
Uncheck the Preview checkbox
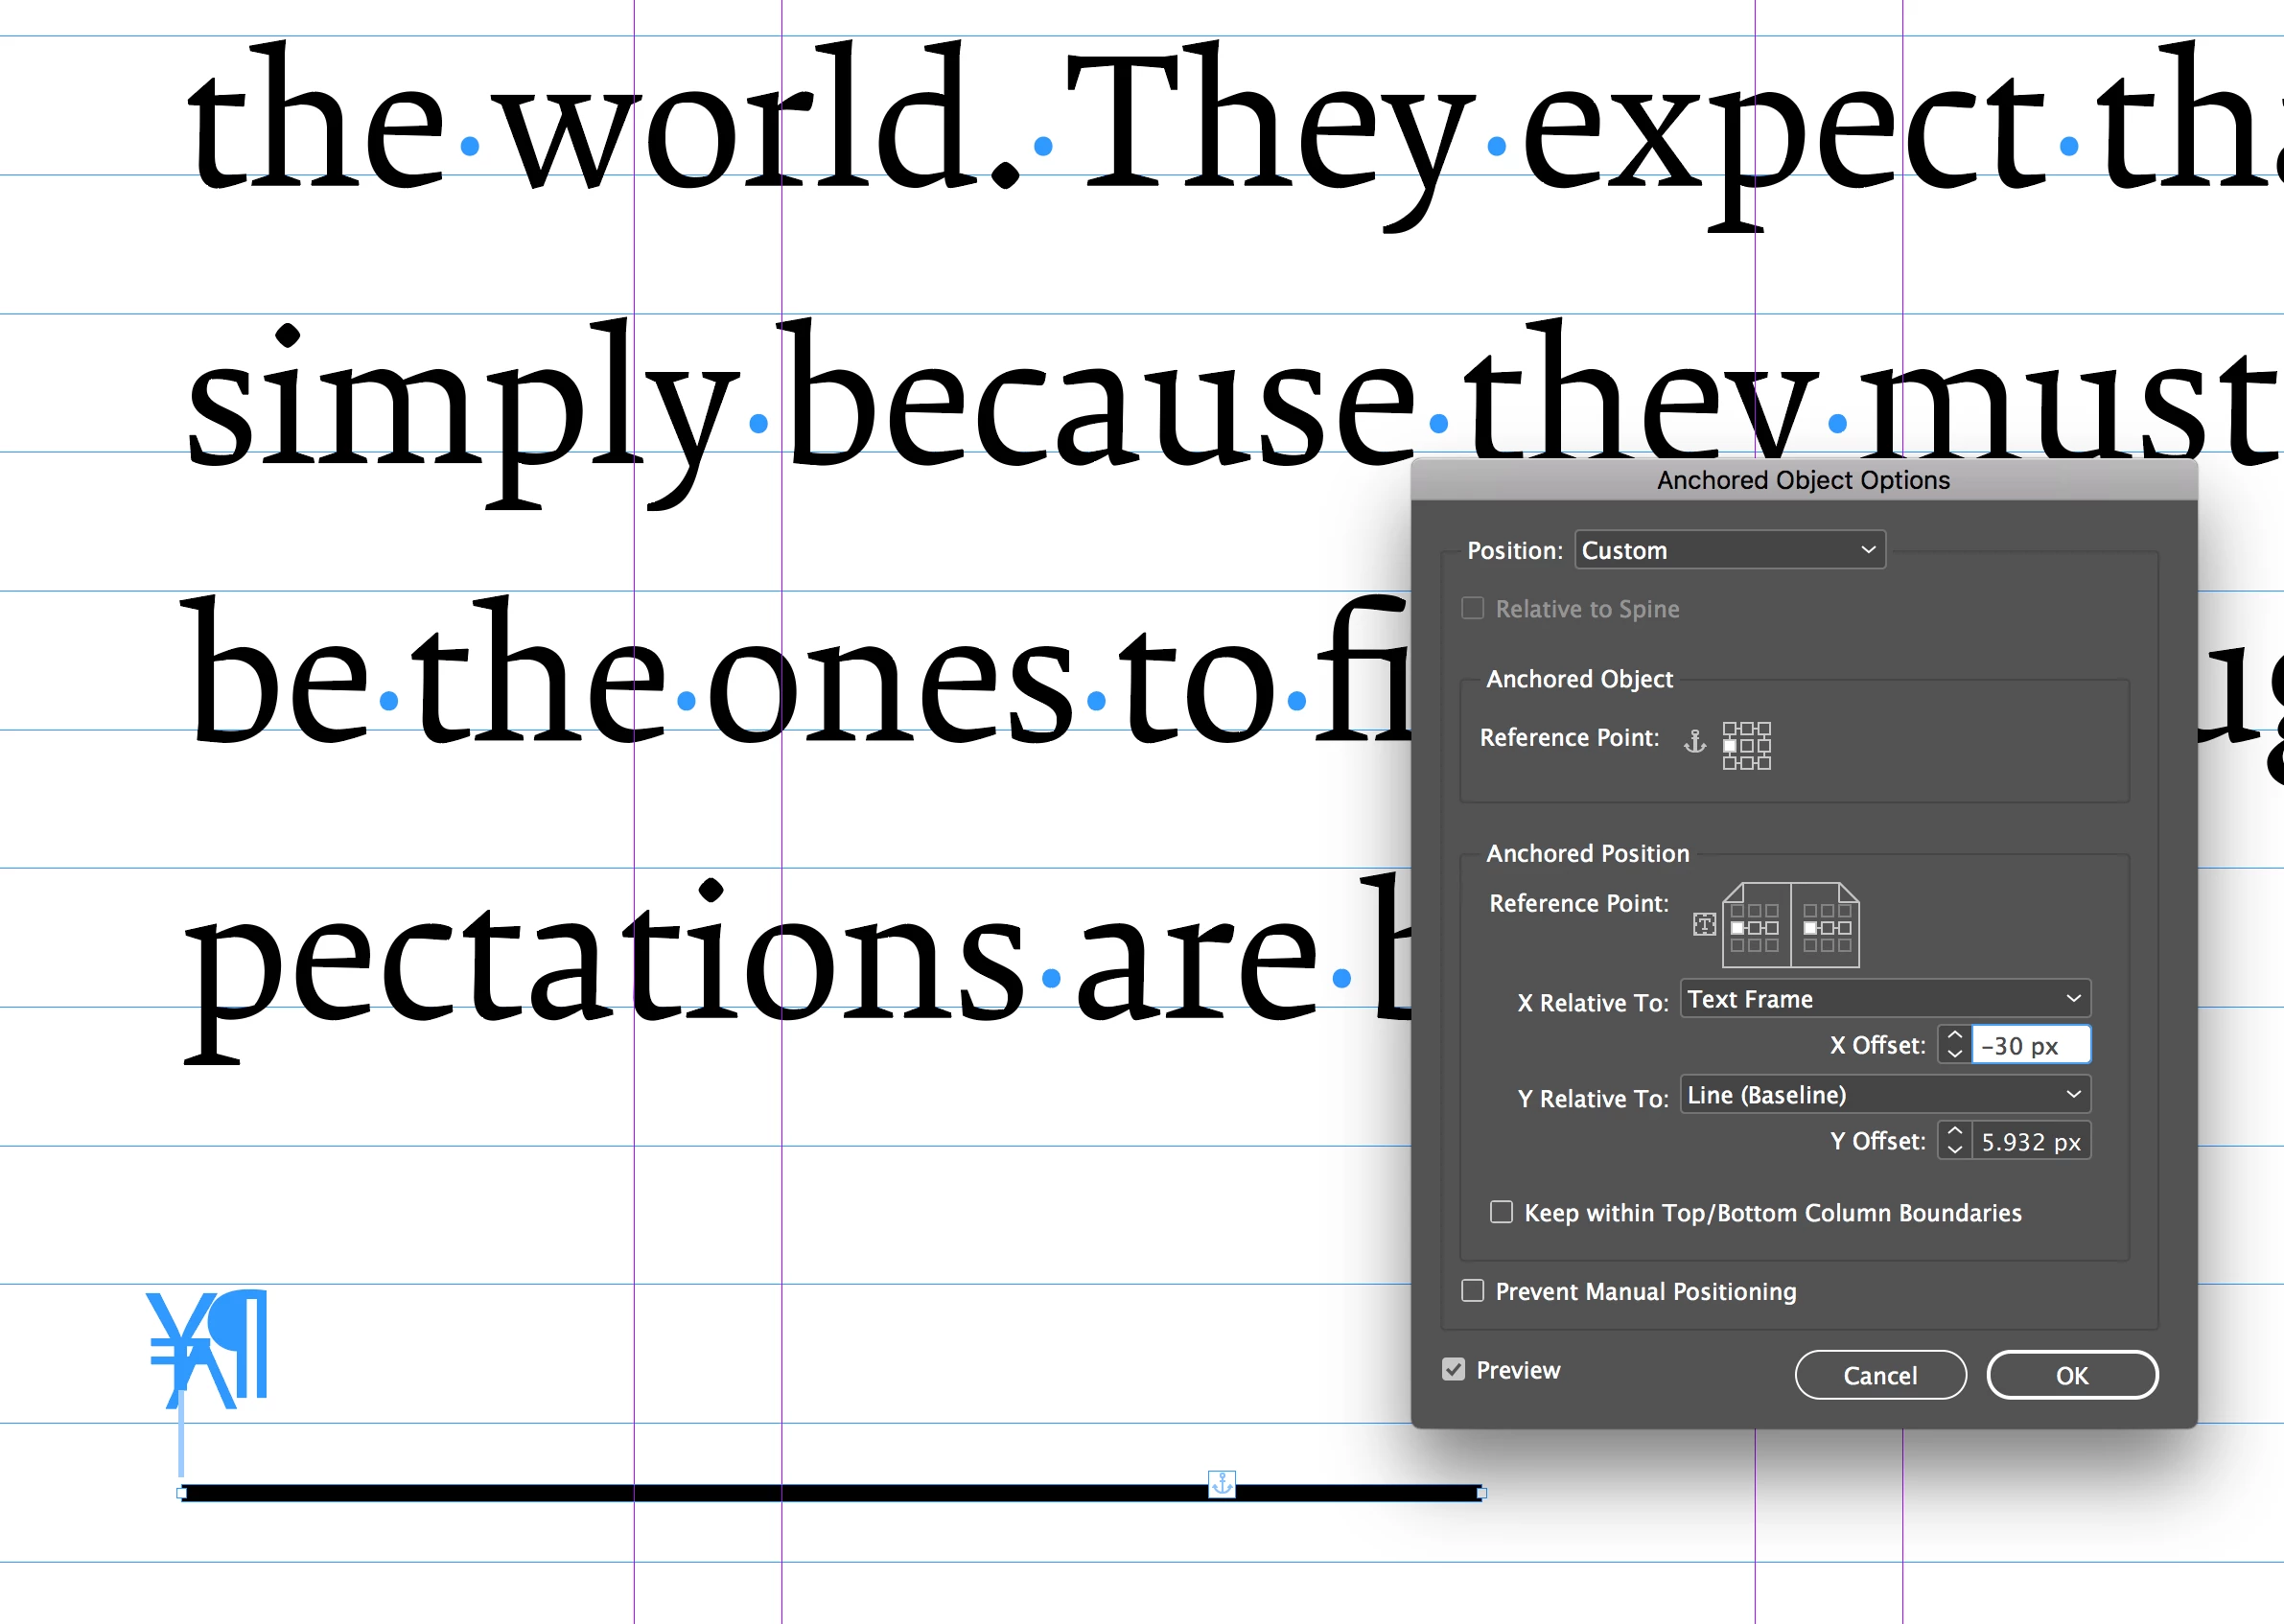pos(1453,1369)
